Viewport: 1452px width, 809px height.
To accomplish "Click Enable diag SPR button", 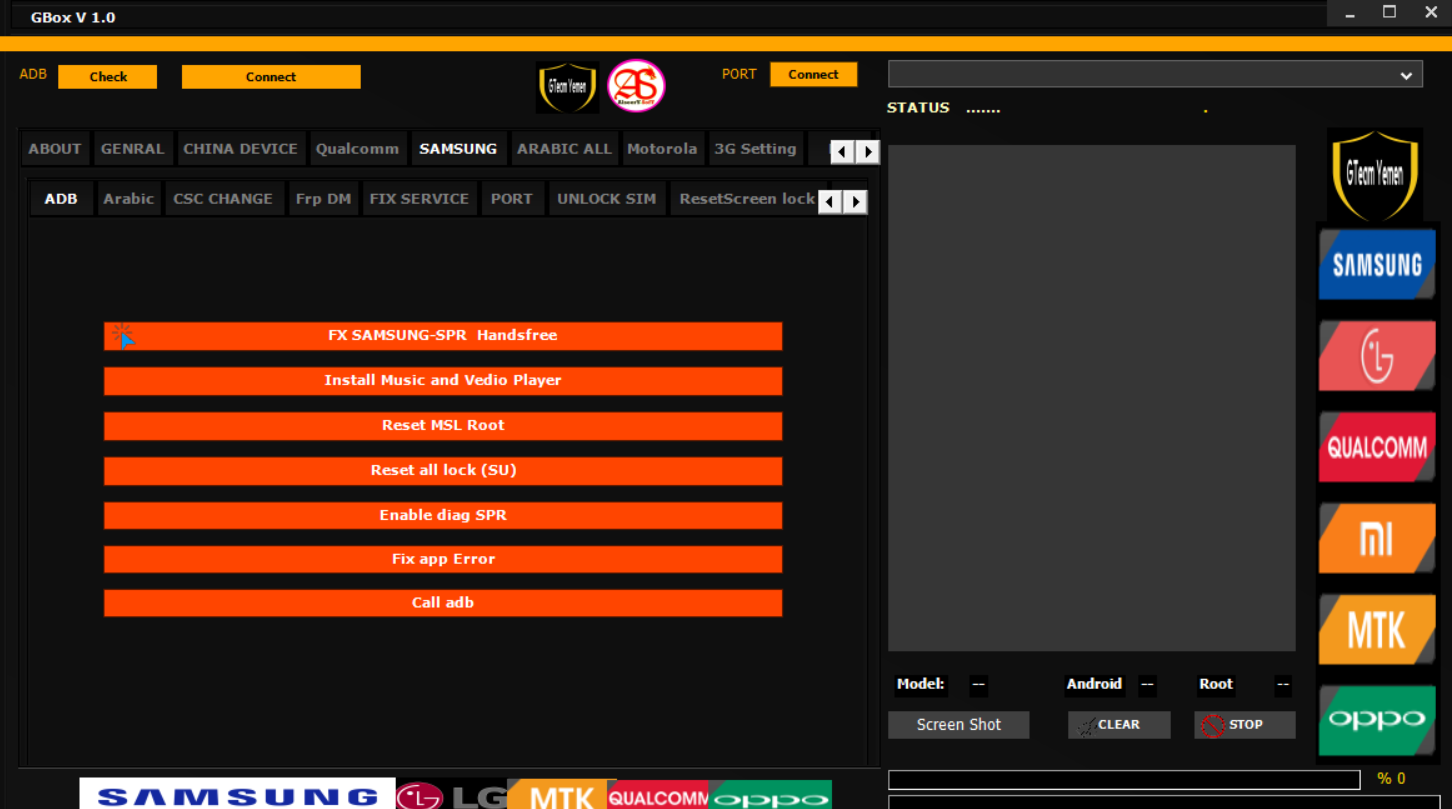I will tap(443, 516).
